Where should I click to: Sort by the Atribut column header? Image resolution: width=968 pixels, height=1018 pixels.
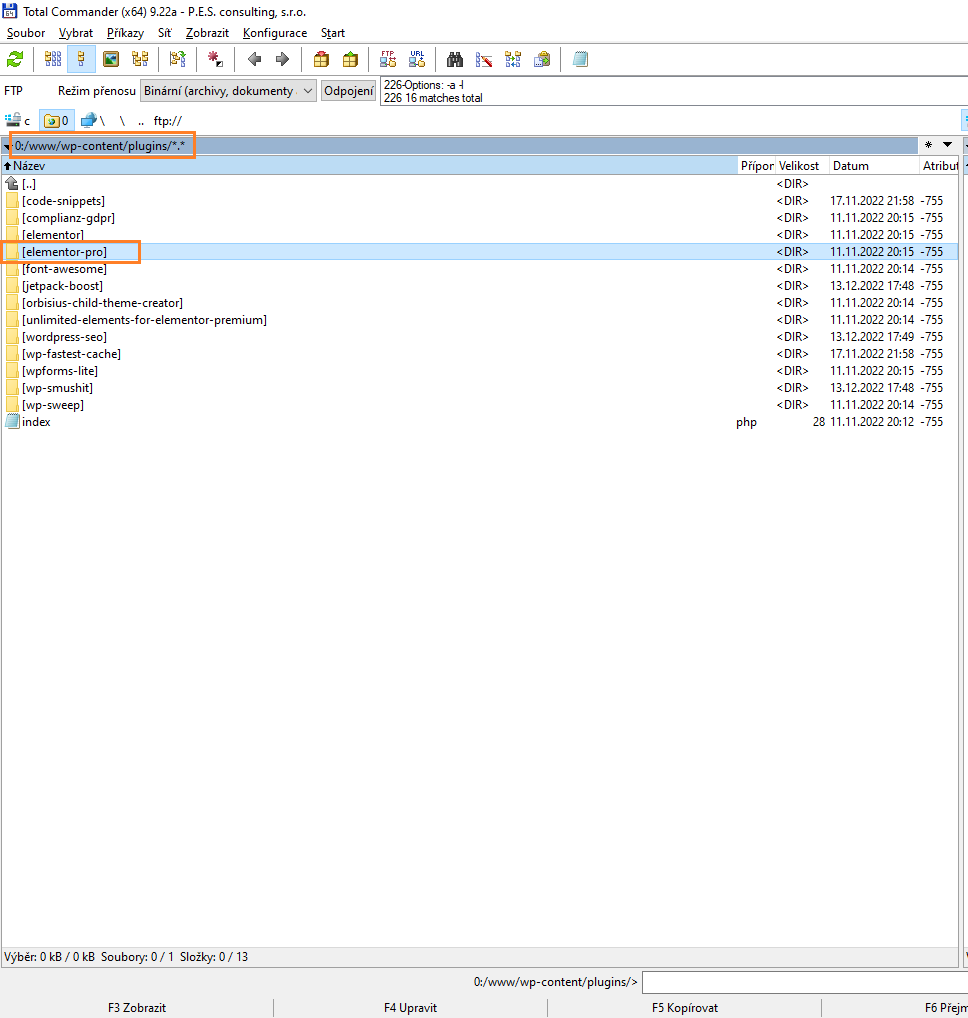[x=939, y=166]
